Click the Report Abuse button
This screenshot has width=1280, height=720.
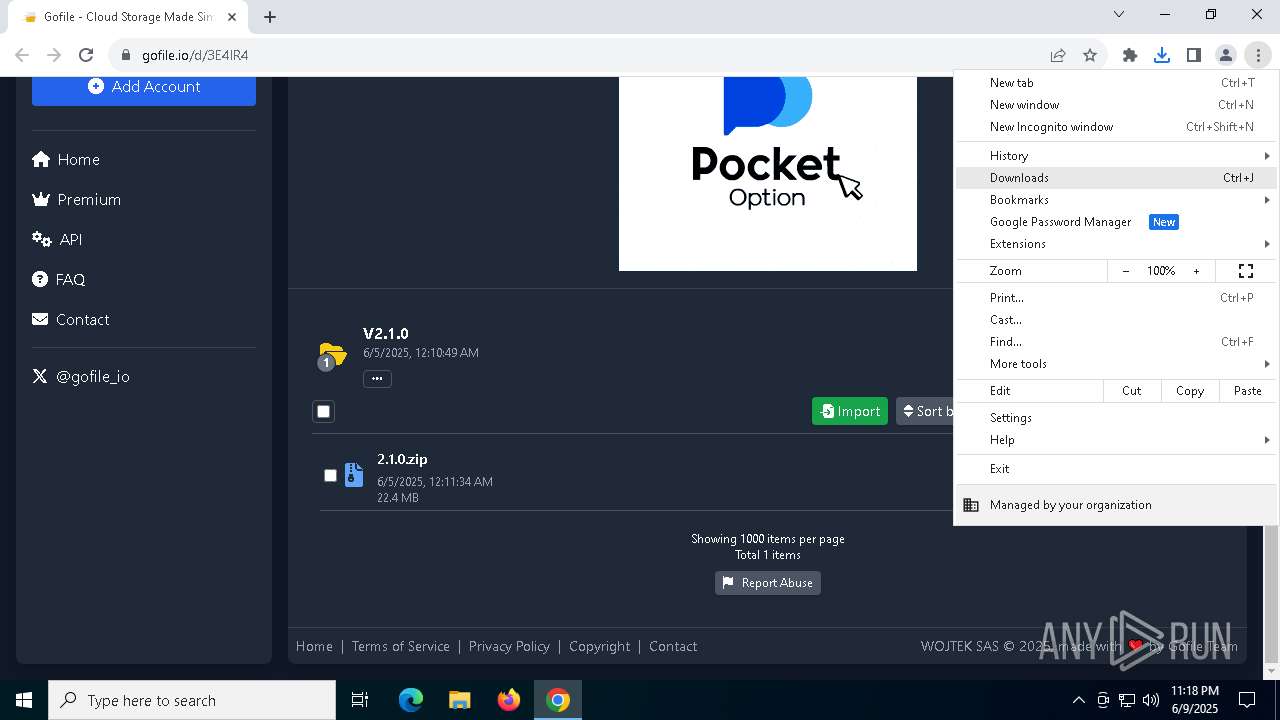(768, 583)
